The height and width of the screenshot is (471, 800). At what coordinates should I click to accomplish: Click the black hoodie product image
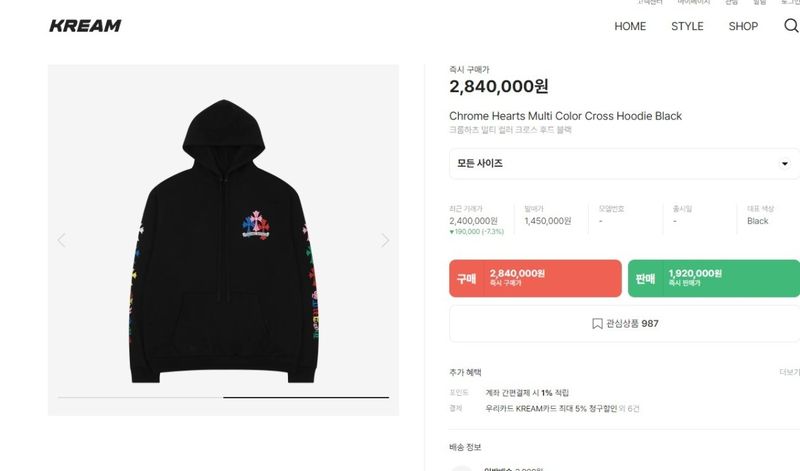click(223, 241)
